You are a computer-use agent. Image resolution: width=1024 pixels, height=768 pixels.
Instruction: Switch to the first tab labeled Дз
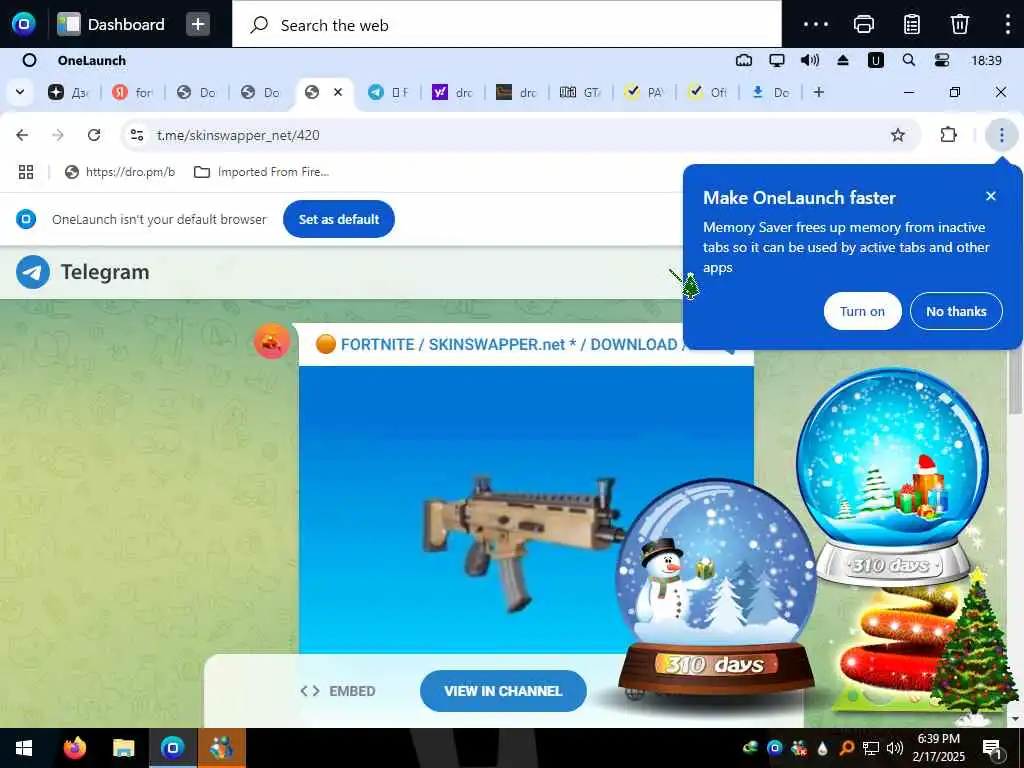click(x=68, y=93)
